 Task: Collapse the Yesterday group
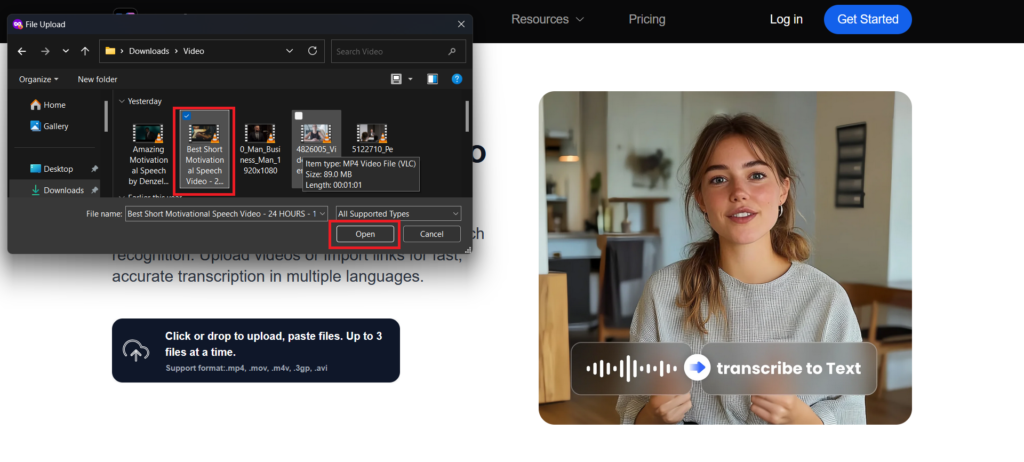[121, 101]
